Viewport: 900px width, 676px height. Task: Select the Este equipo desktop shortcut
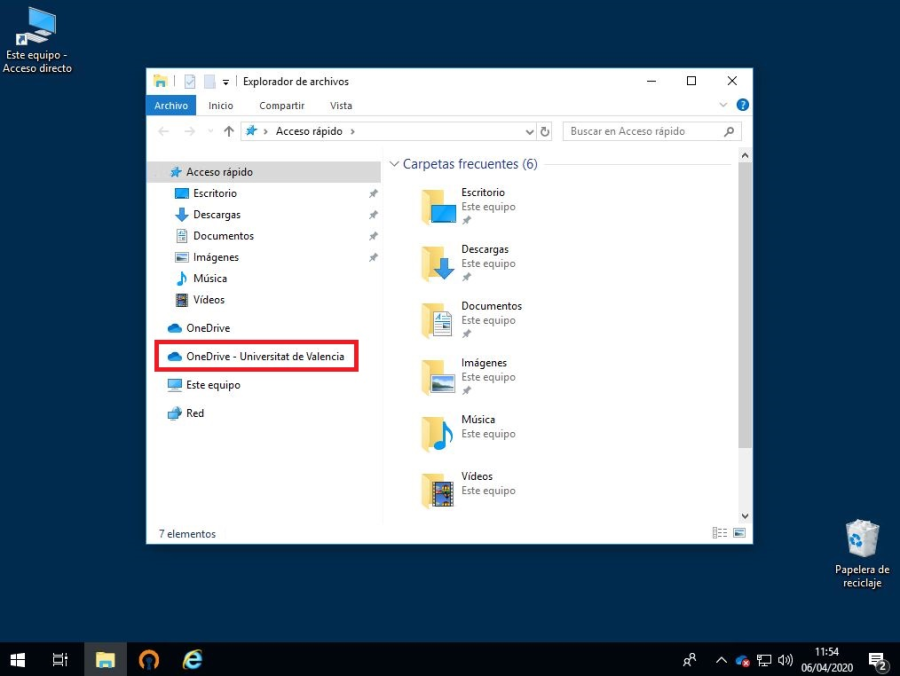click(37, 40)
